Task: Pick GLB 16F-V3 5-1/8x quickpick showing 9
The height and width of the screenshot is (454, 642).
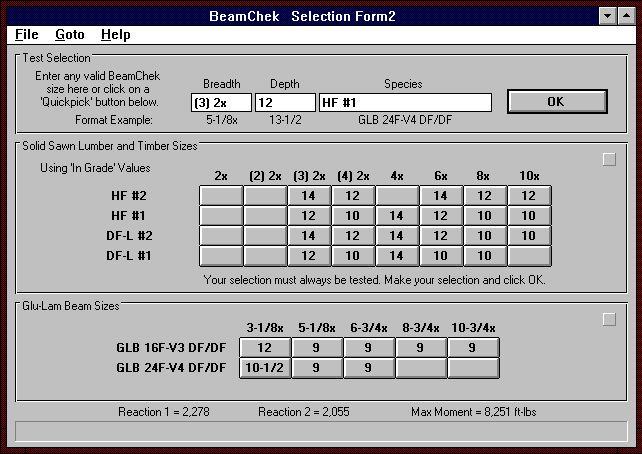Action: click(317, 348)
